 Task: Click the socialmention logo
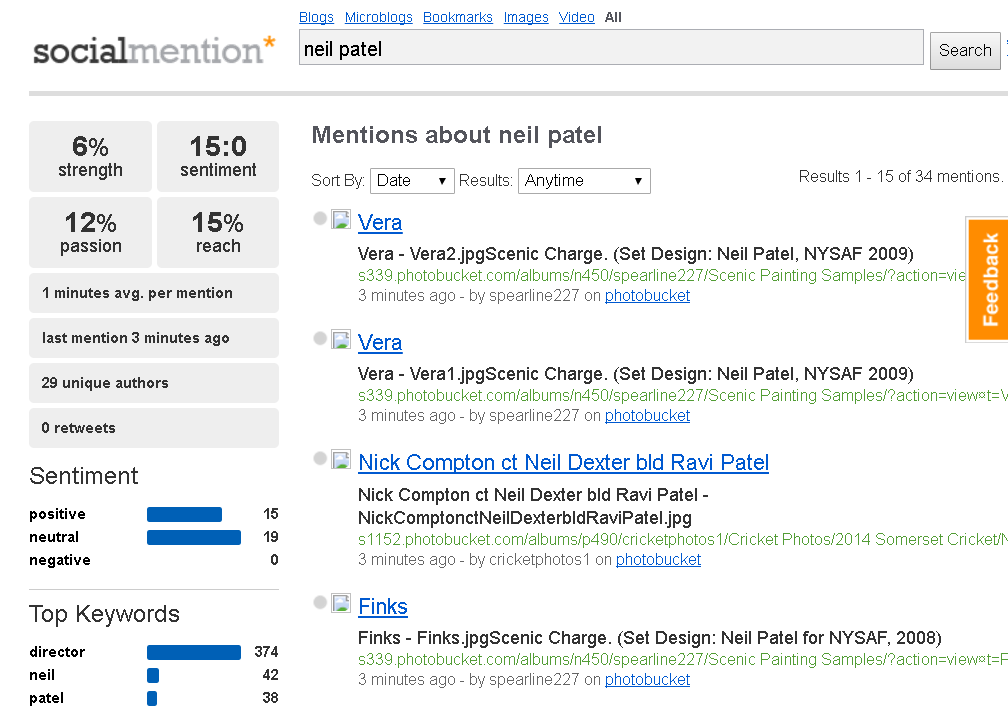[154, 50]
